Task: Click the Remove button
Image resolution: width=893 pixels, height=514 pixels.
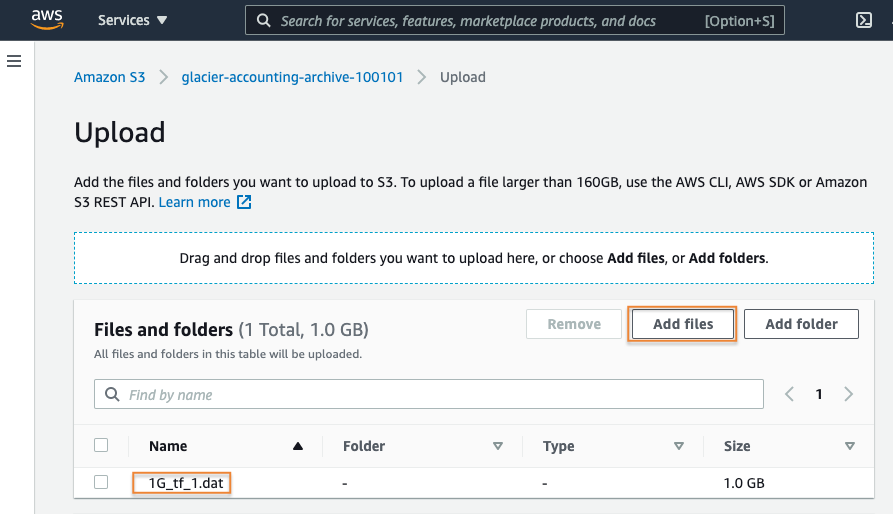Action: [x=574, y=324]
